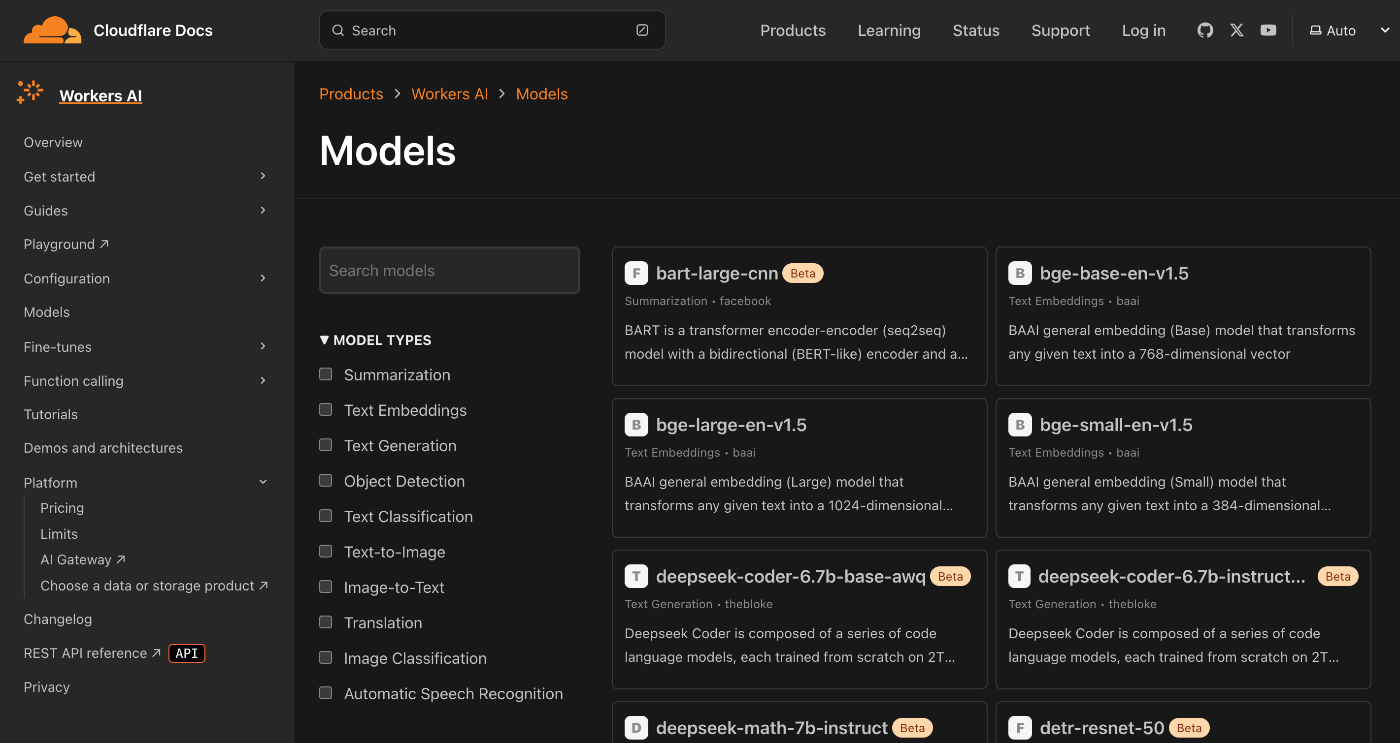Open the Products menu
The image size is (1400, 743).
[x=792, y=30]
